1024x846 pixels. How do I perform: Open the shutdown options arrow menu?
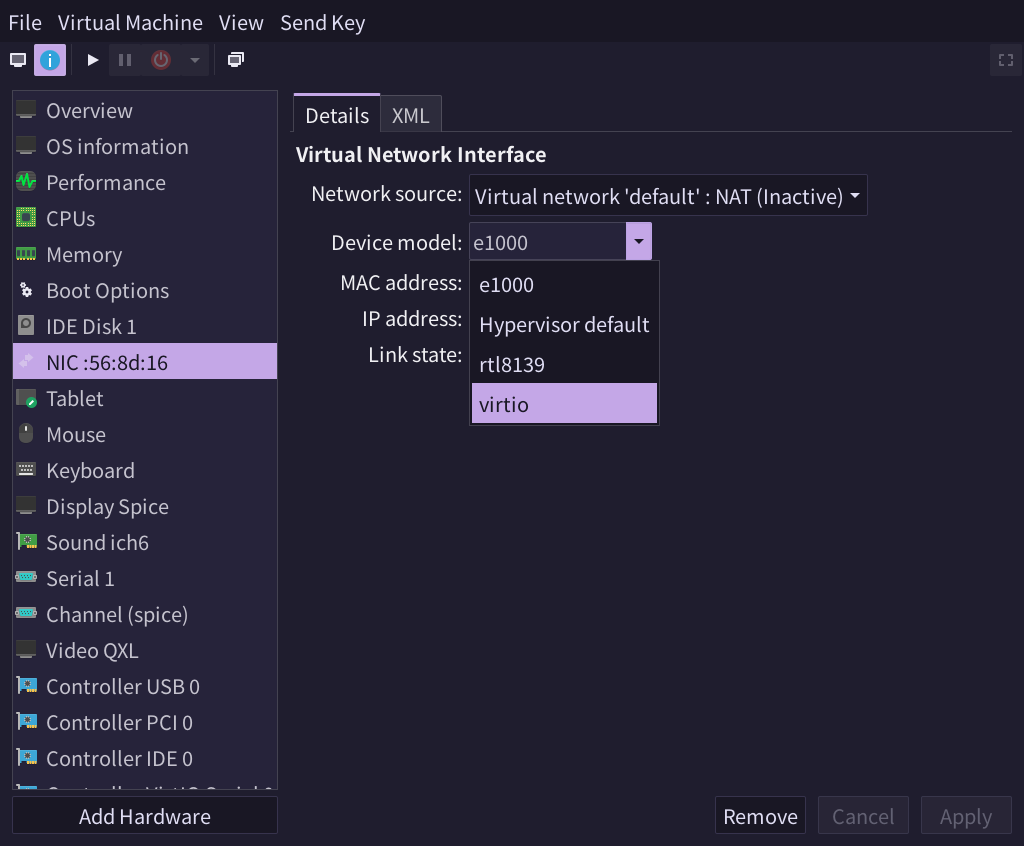[x=196, y=59]
